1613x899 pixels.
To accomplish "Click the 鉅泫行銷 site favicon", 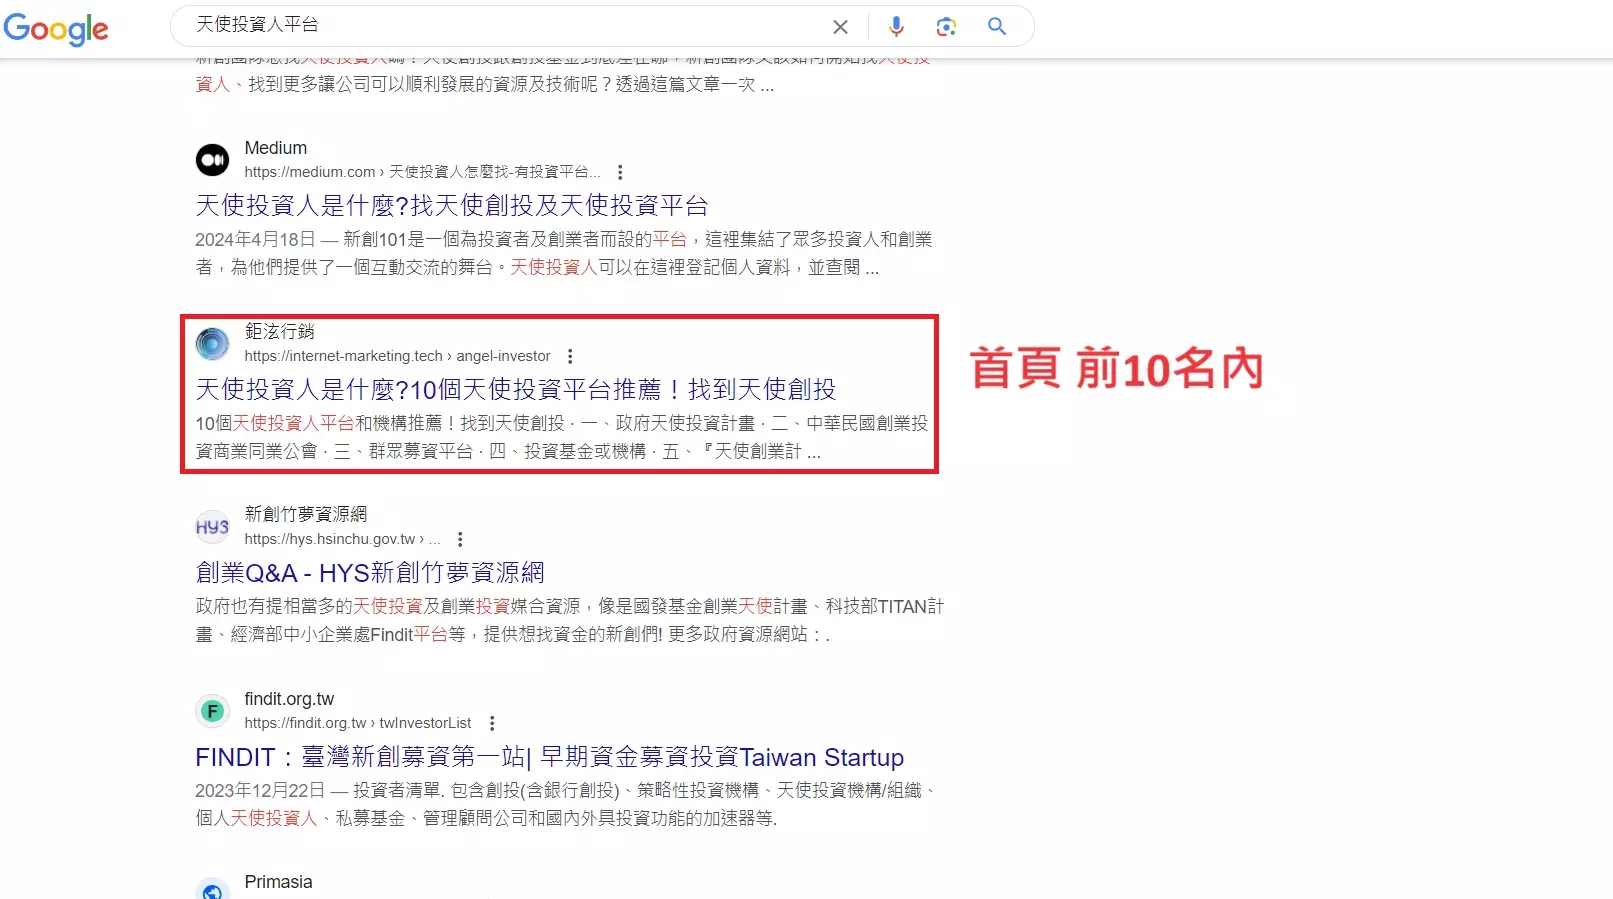I will tap(212, 343).
